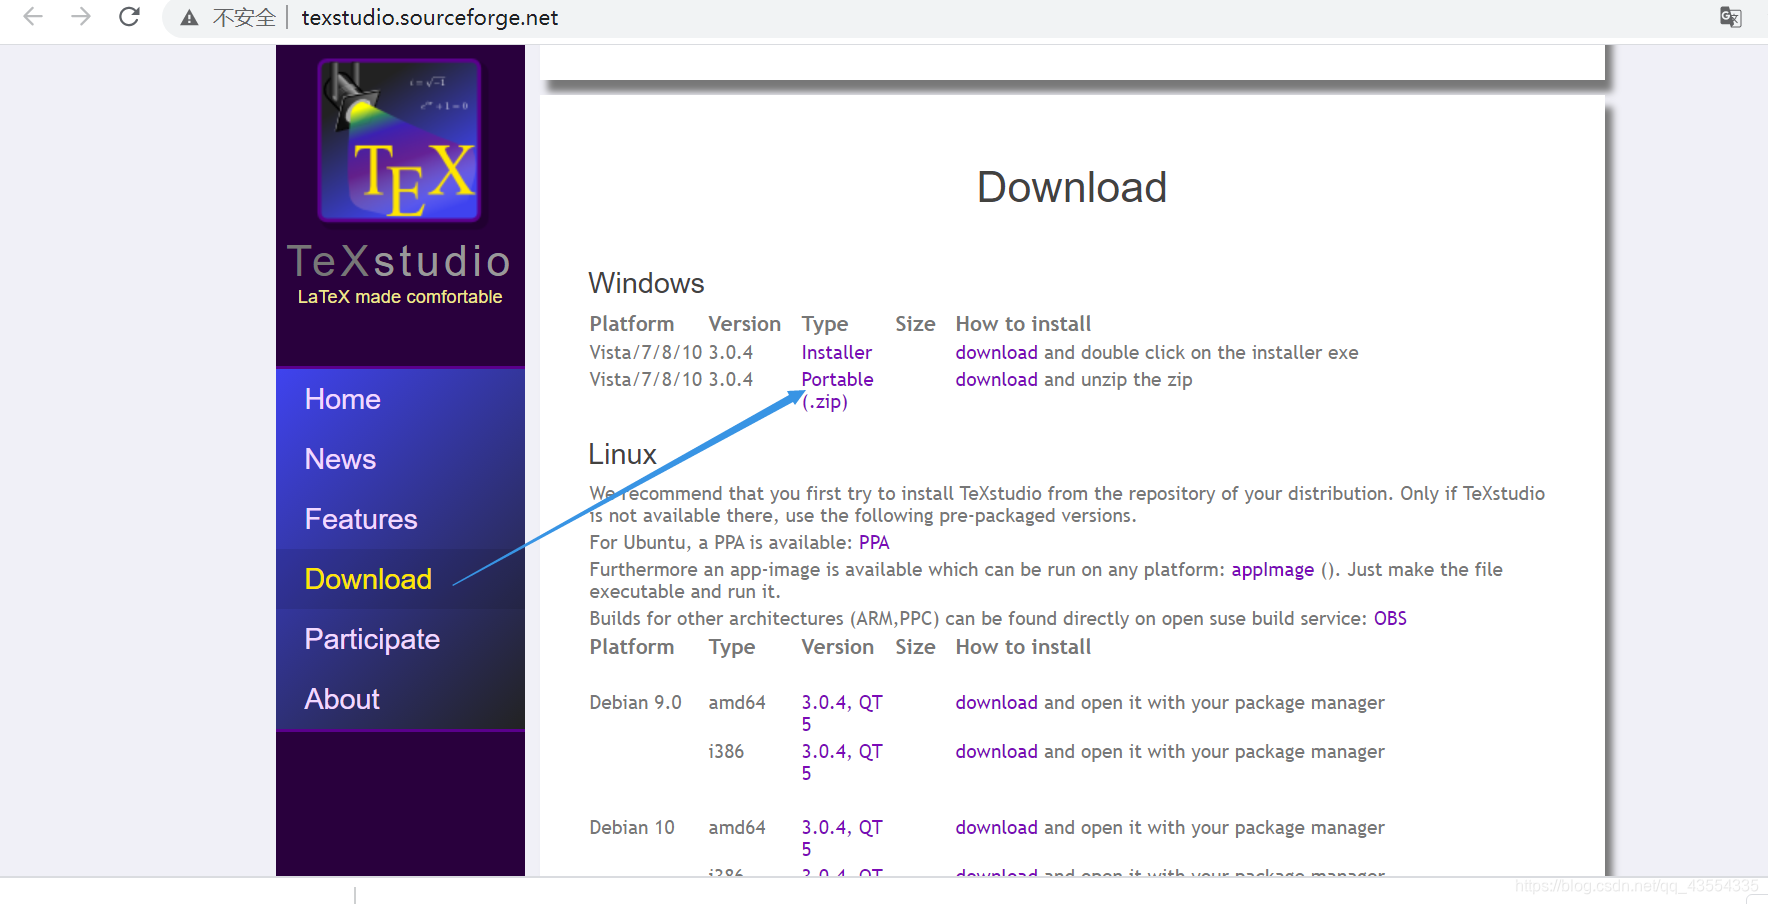Click the 'How to install' header in Windows table
The height and width of the screenshot is (904, 1768).
point(1023,324)
